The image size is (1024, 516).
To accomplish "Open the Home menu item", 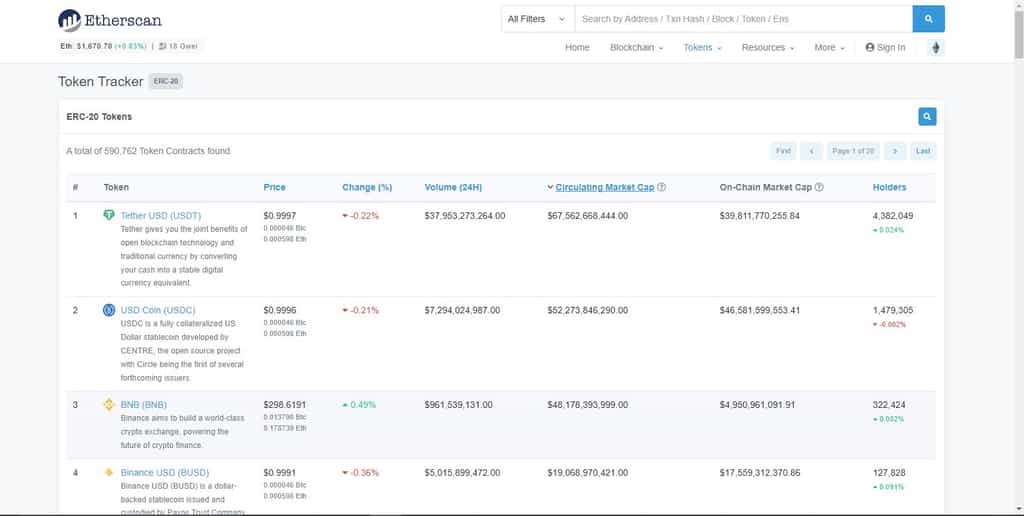I will 577,48.
